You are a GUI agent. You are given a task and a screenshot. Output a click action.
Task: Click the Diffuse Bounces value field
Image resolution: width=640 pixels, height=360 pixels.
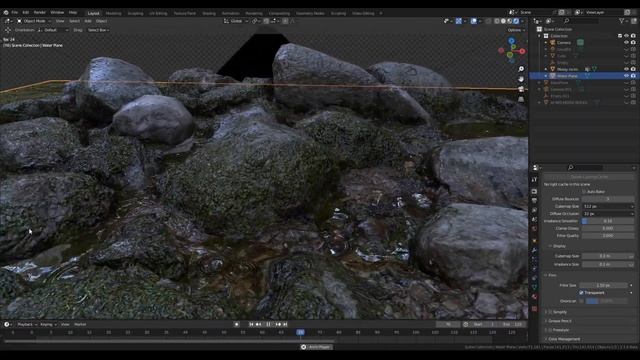coord(608,199)
